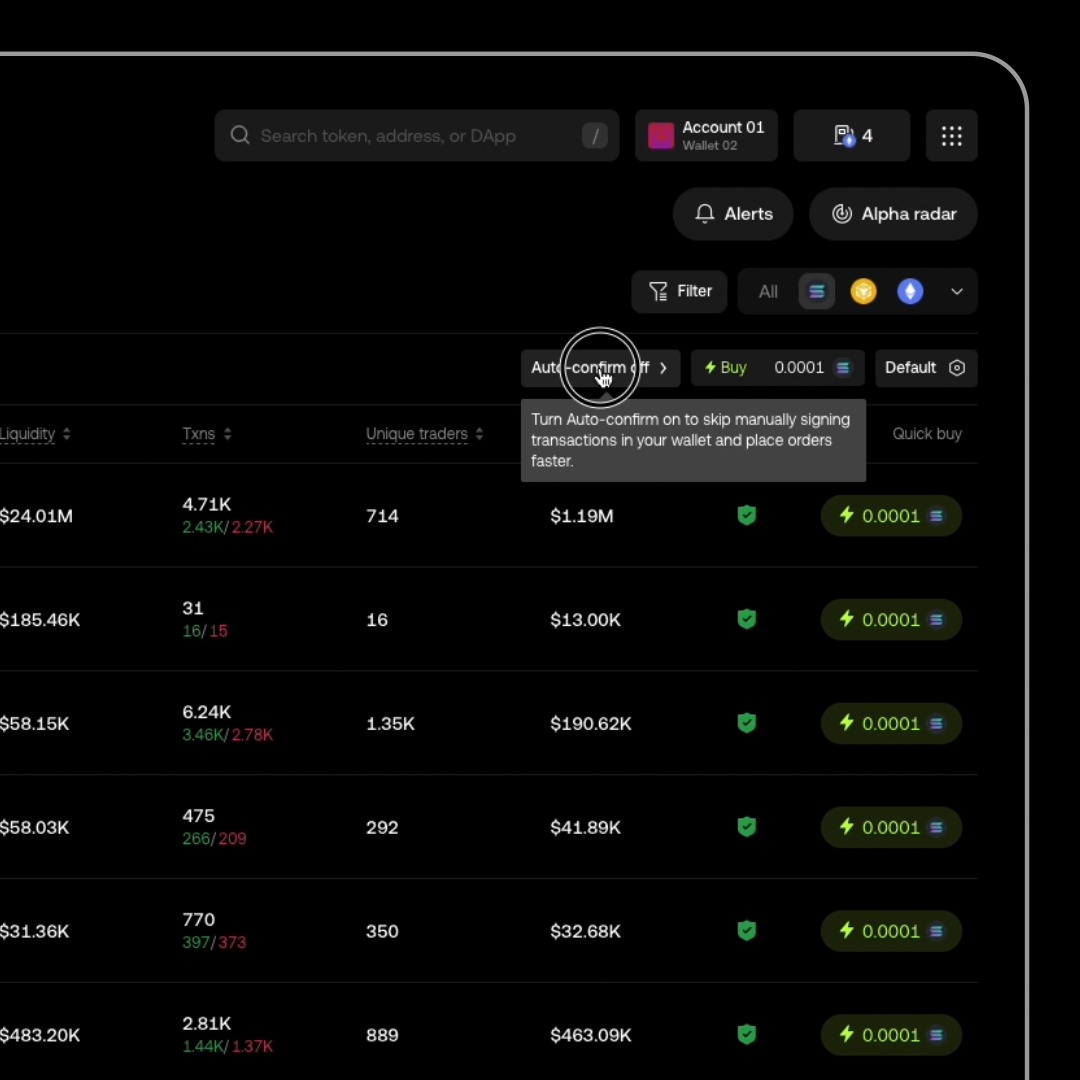This screenshot has height=1080, width=1080.
Task: Click the 6.24K transactions value
Action: pyautogui.click(x=207, y=712)
